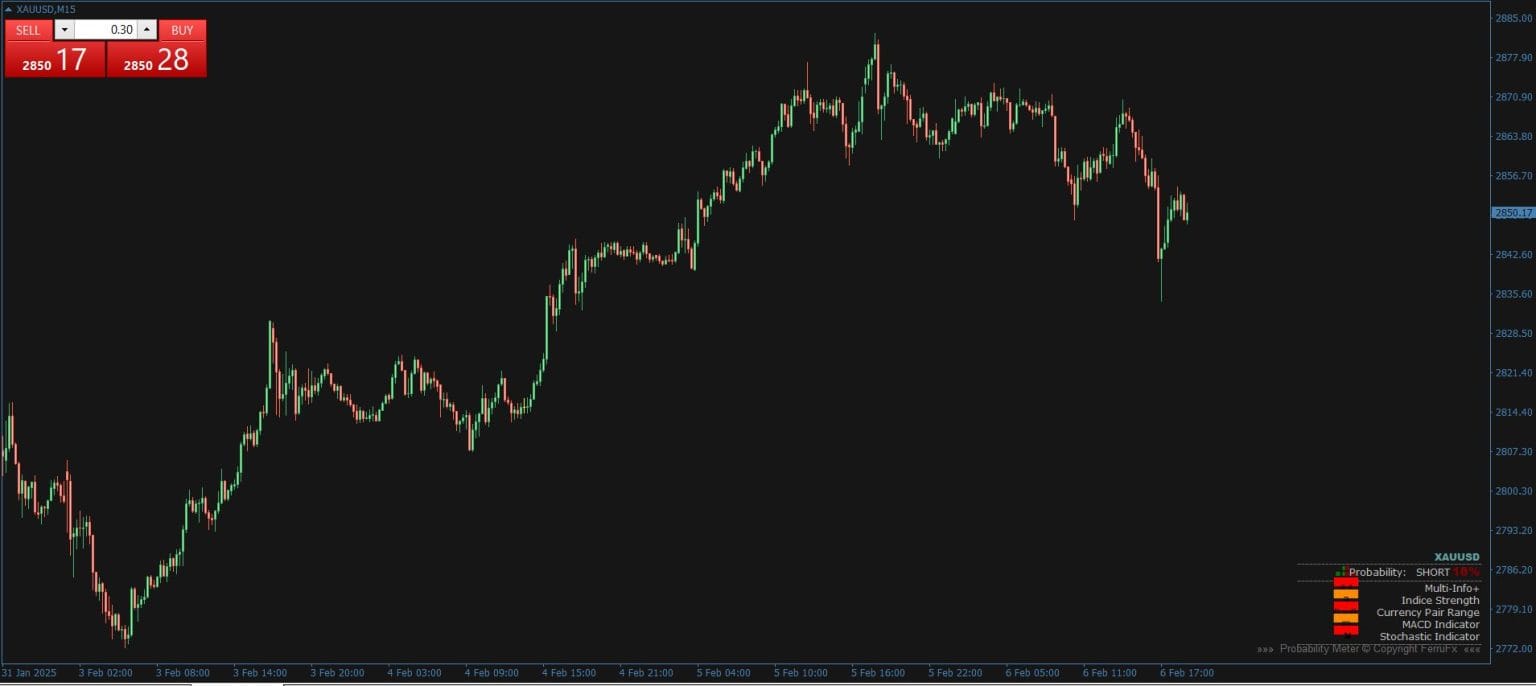Click the lot size increase arrow
The image size is (1536, 686).
[147, 29]
